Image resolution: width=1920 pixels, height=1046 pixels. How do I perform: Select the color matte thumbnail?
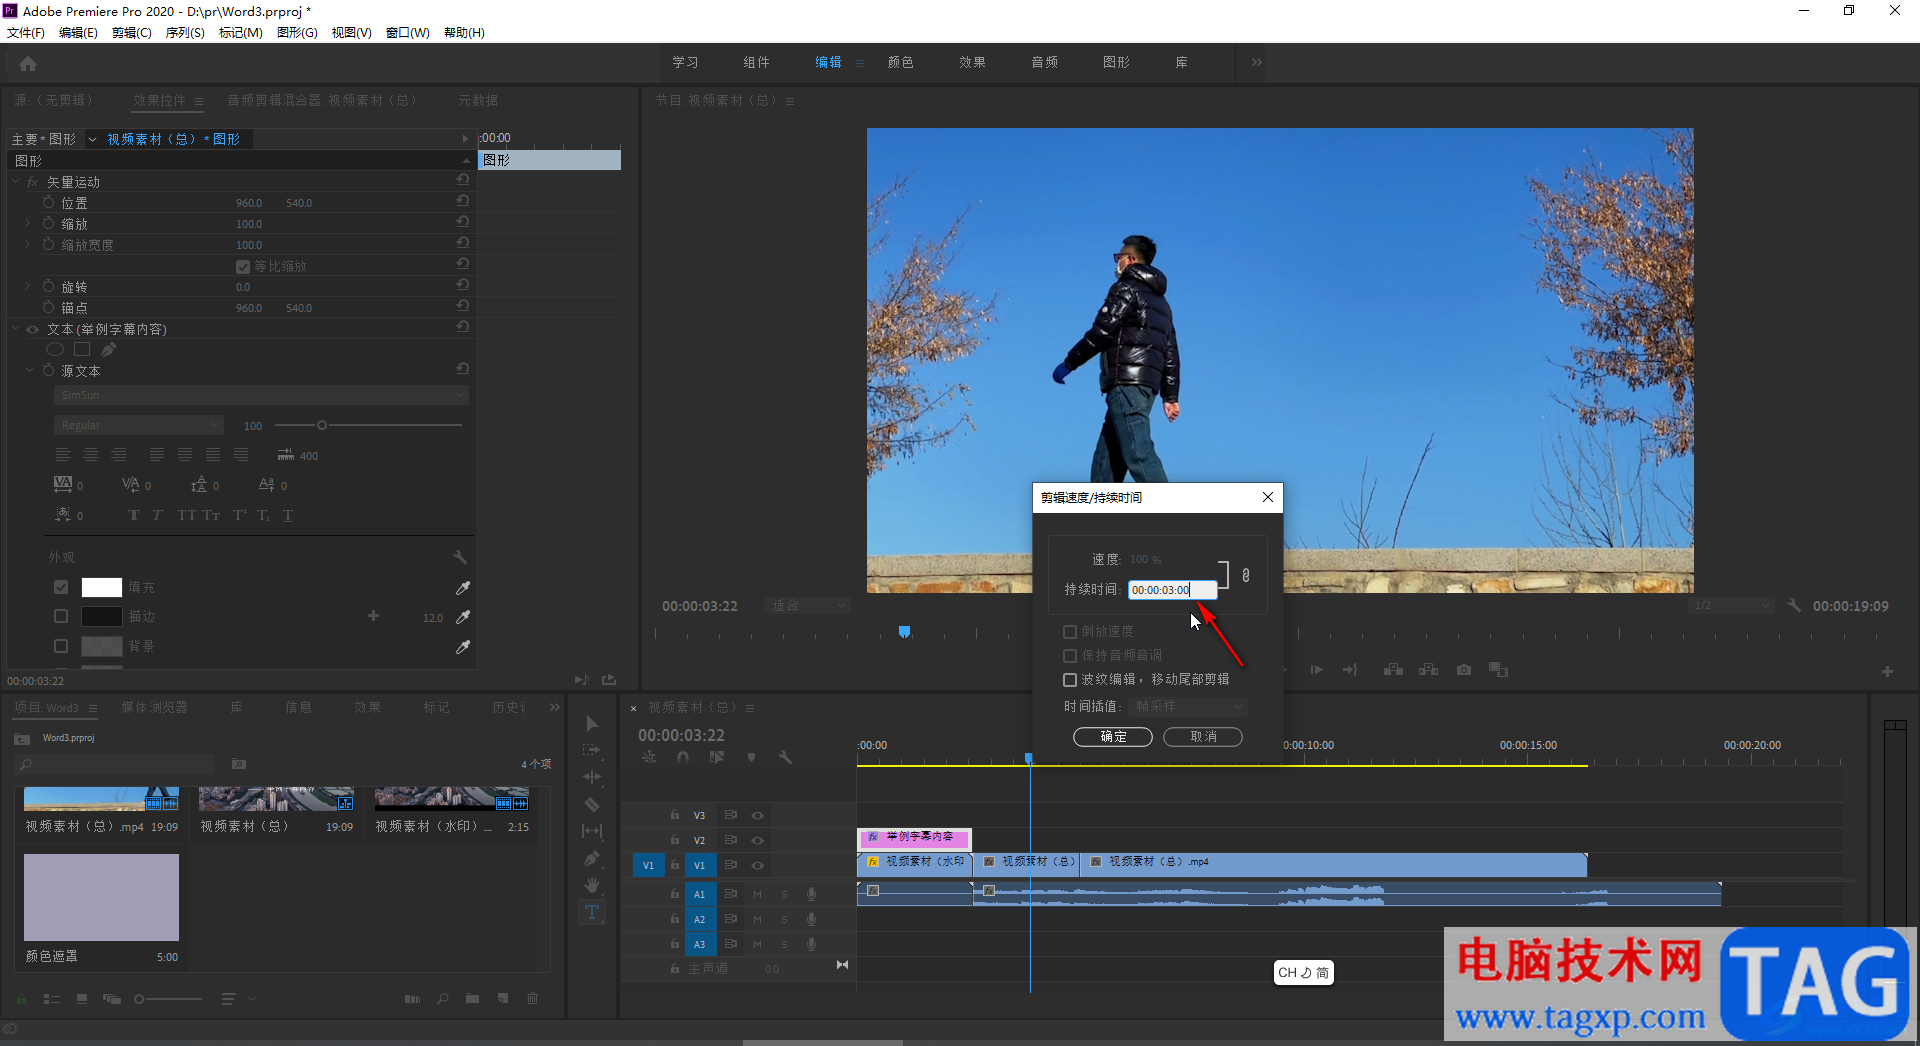click(101, 897)
